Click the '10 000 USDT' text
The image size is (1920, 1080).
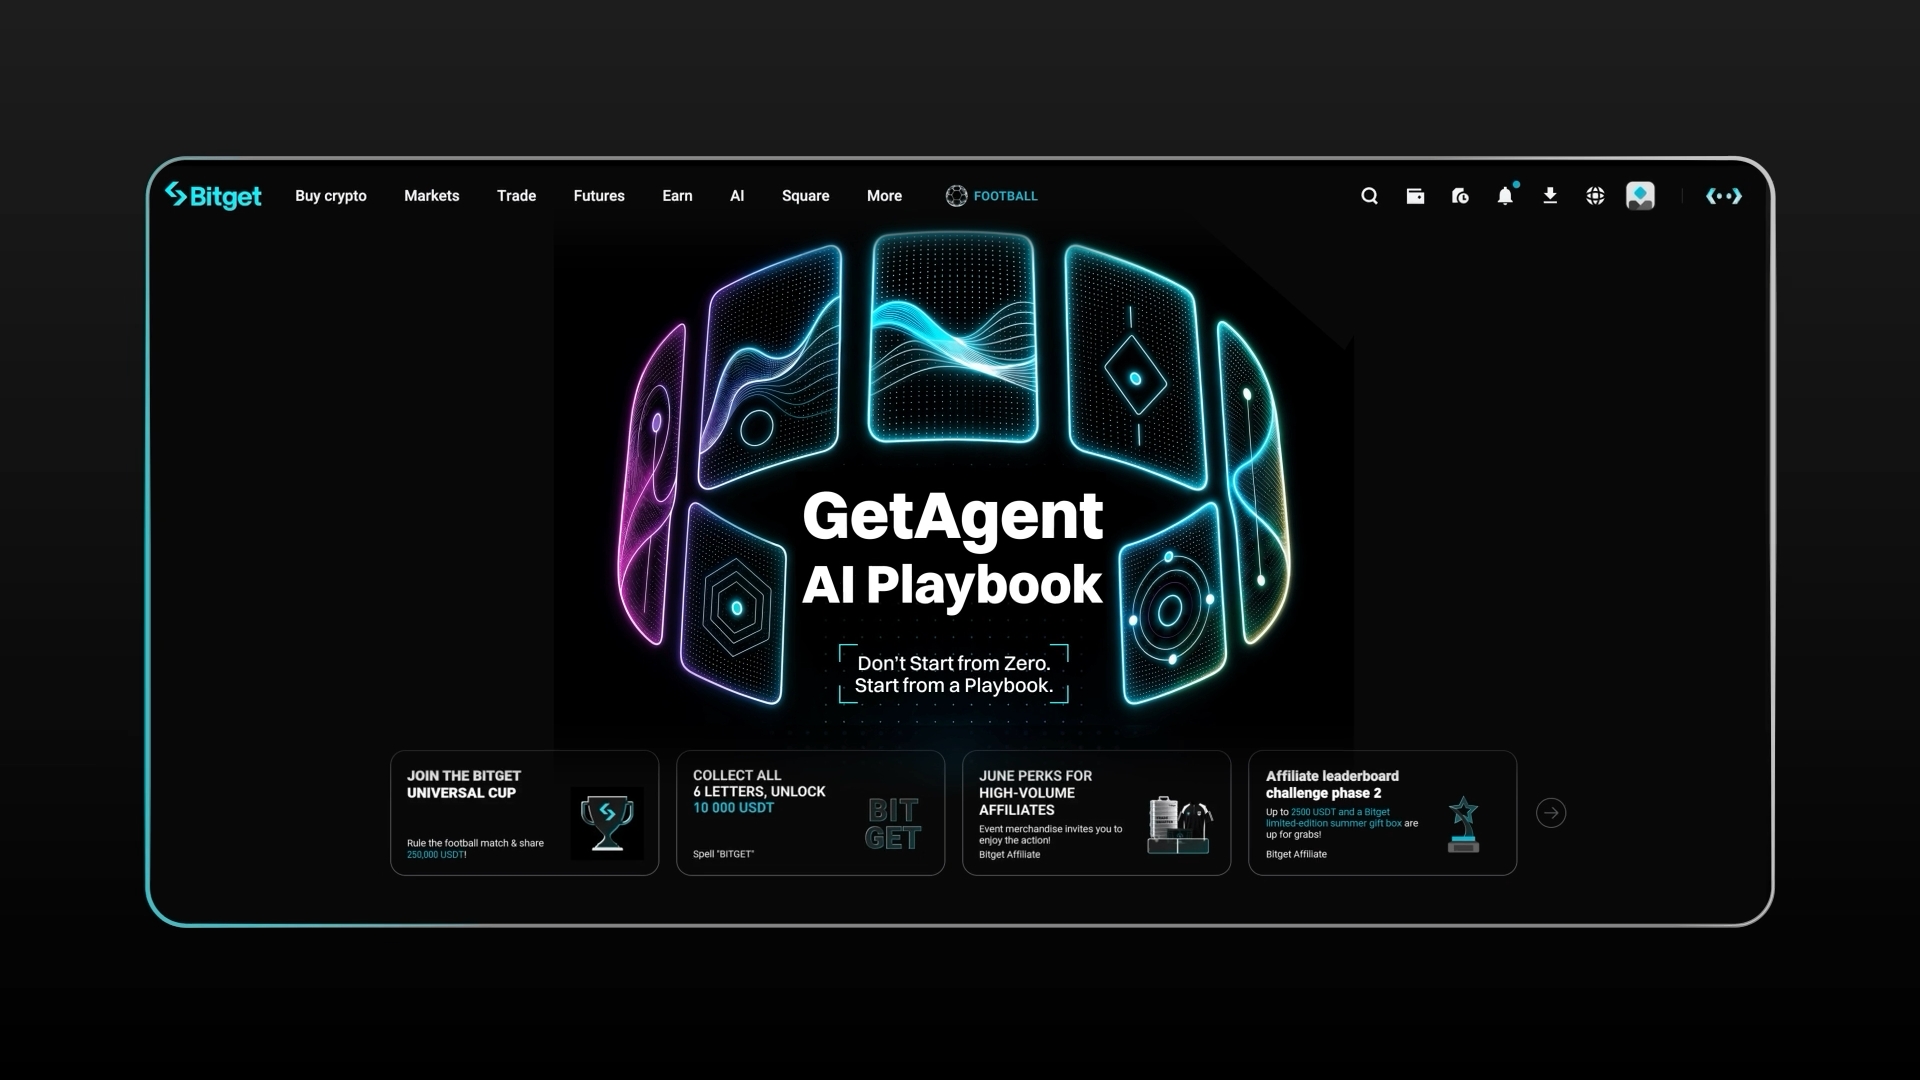click(733, 808)
